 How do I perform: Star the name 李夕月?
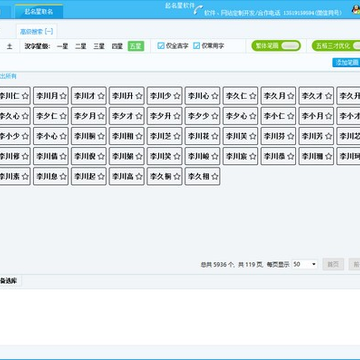tap(101, 116)
